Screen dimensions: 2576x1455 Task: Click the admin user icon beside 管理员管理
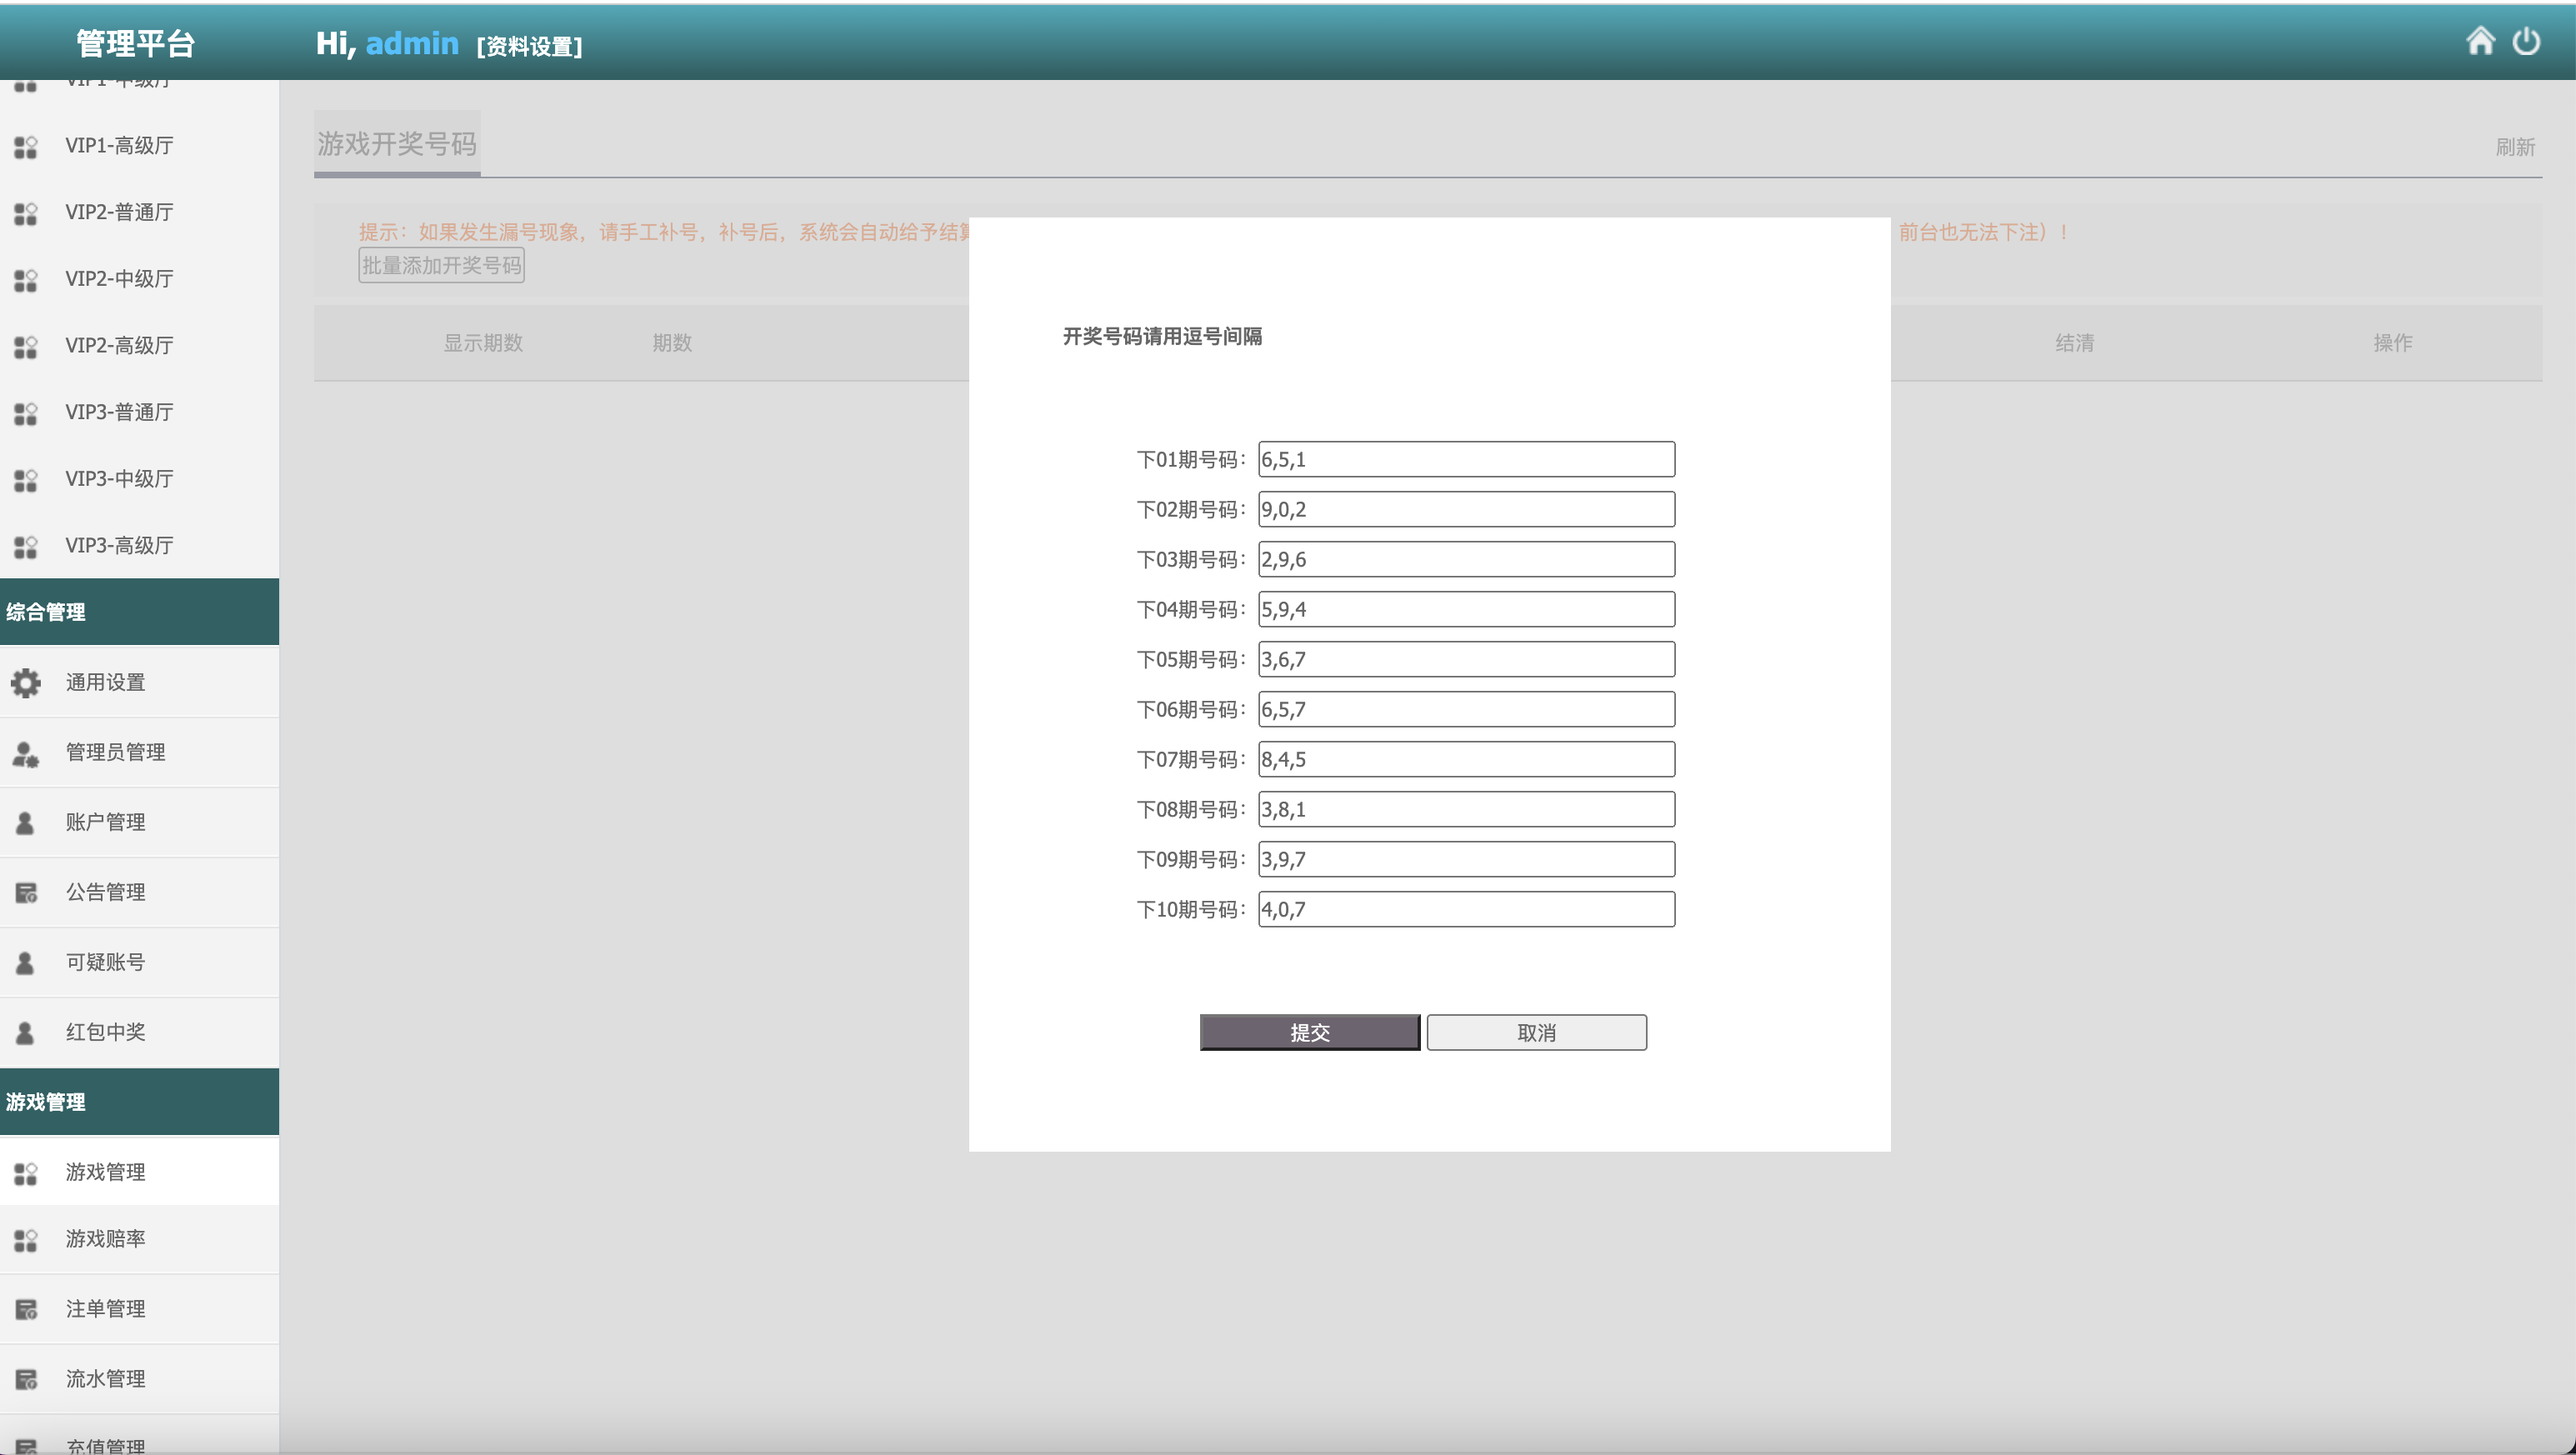pos(26,753)
